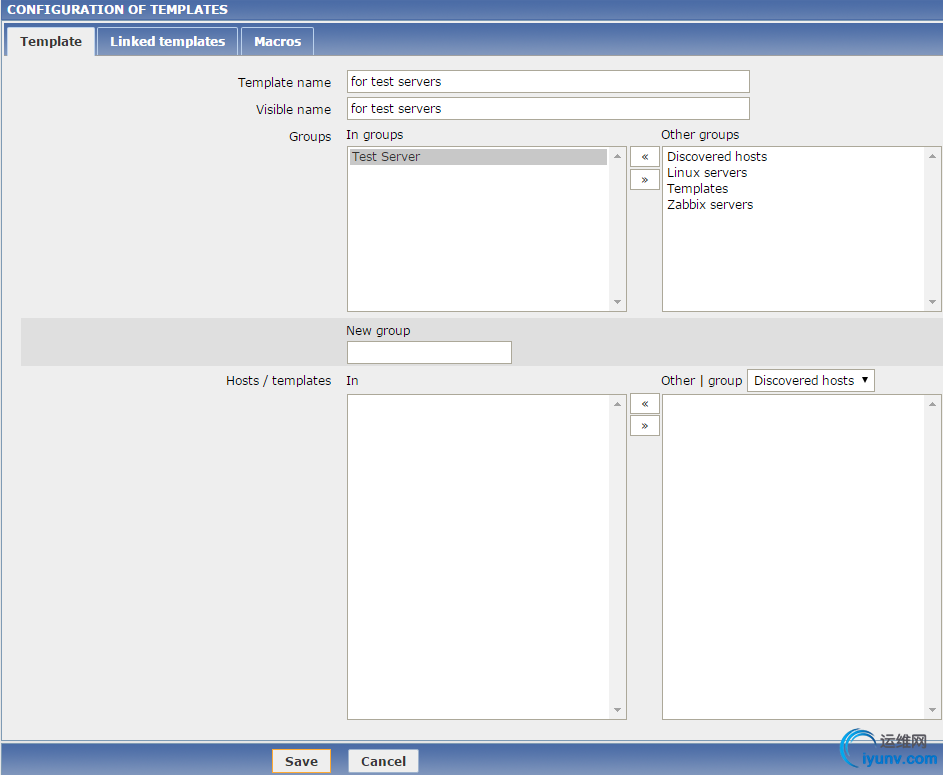This screenshot has width=943, height=775.
Task: Click the Template name input field
Action: tap(548, 82)
